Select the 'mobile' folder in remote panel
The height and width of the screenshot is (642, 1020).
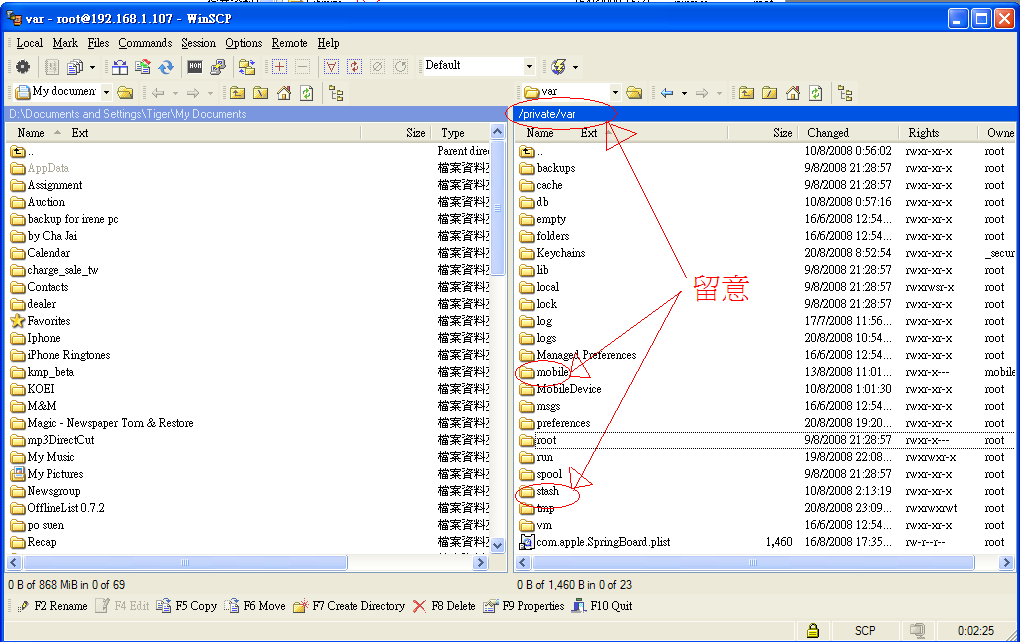[x=552, y=372]
